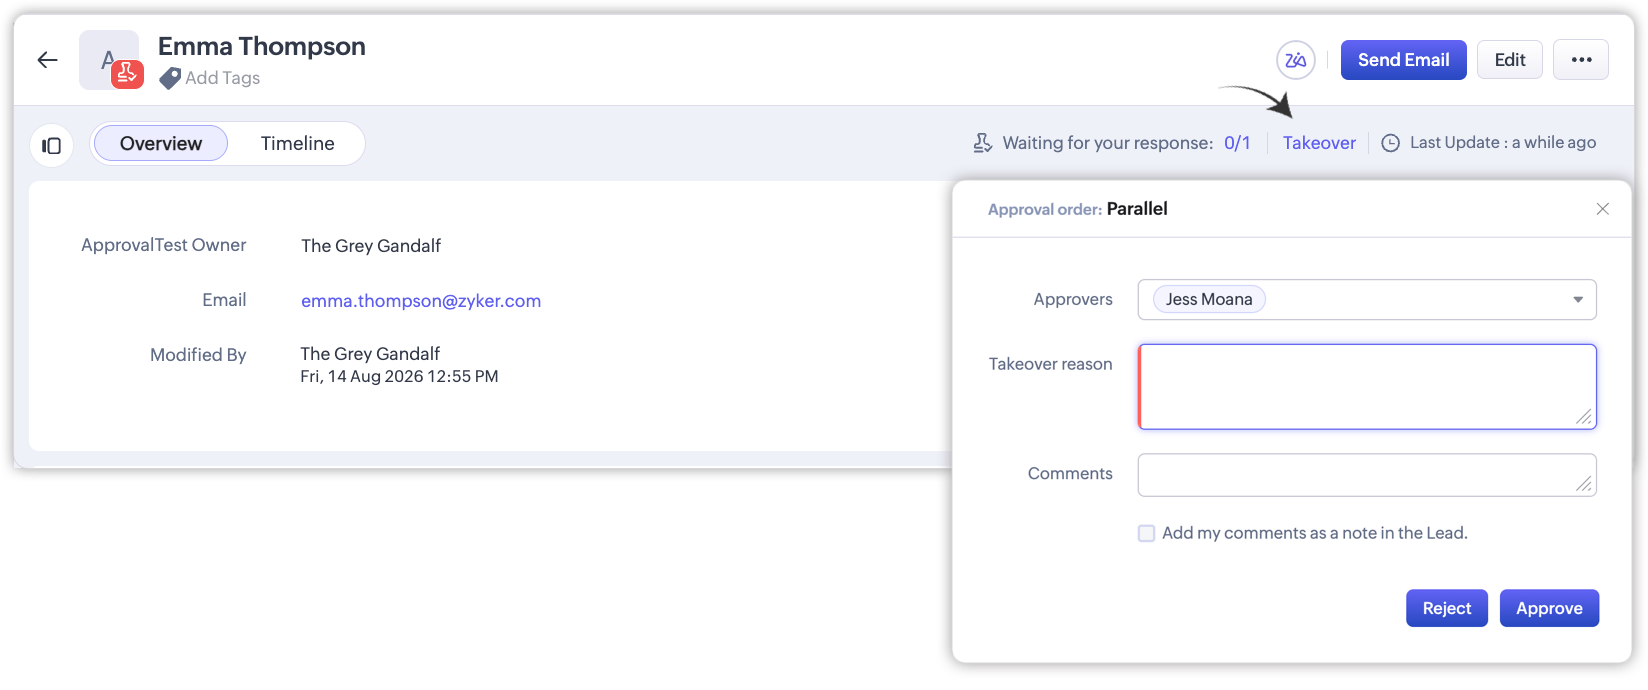Open the three-dot more options menu
The image size is (1648, 690).
point(1581,60)
